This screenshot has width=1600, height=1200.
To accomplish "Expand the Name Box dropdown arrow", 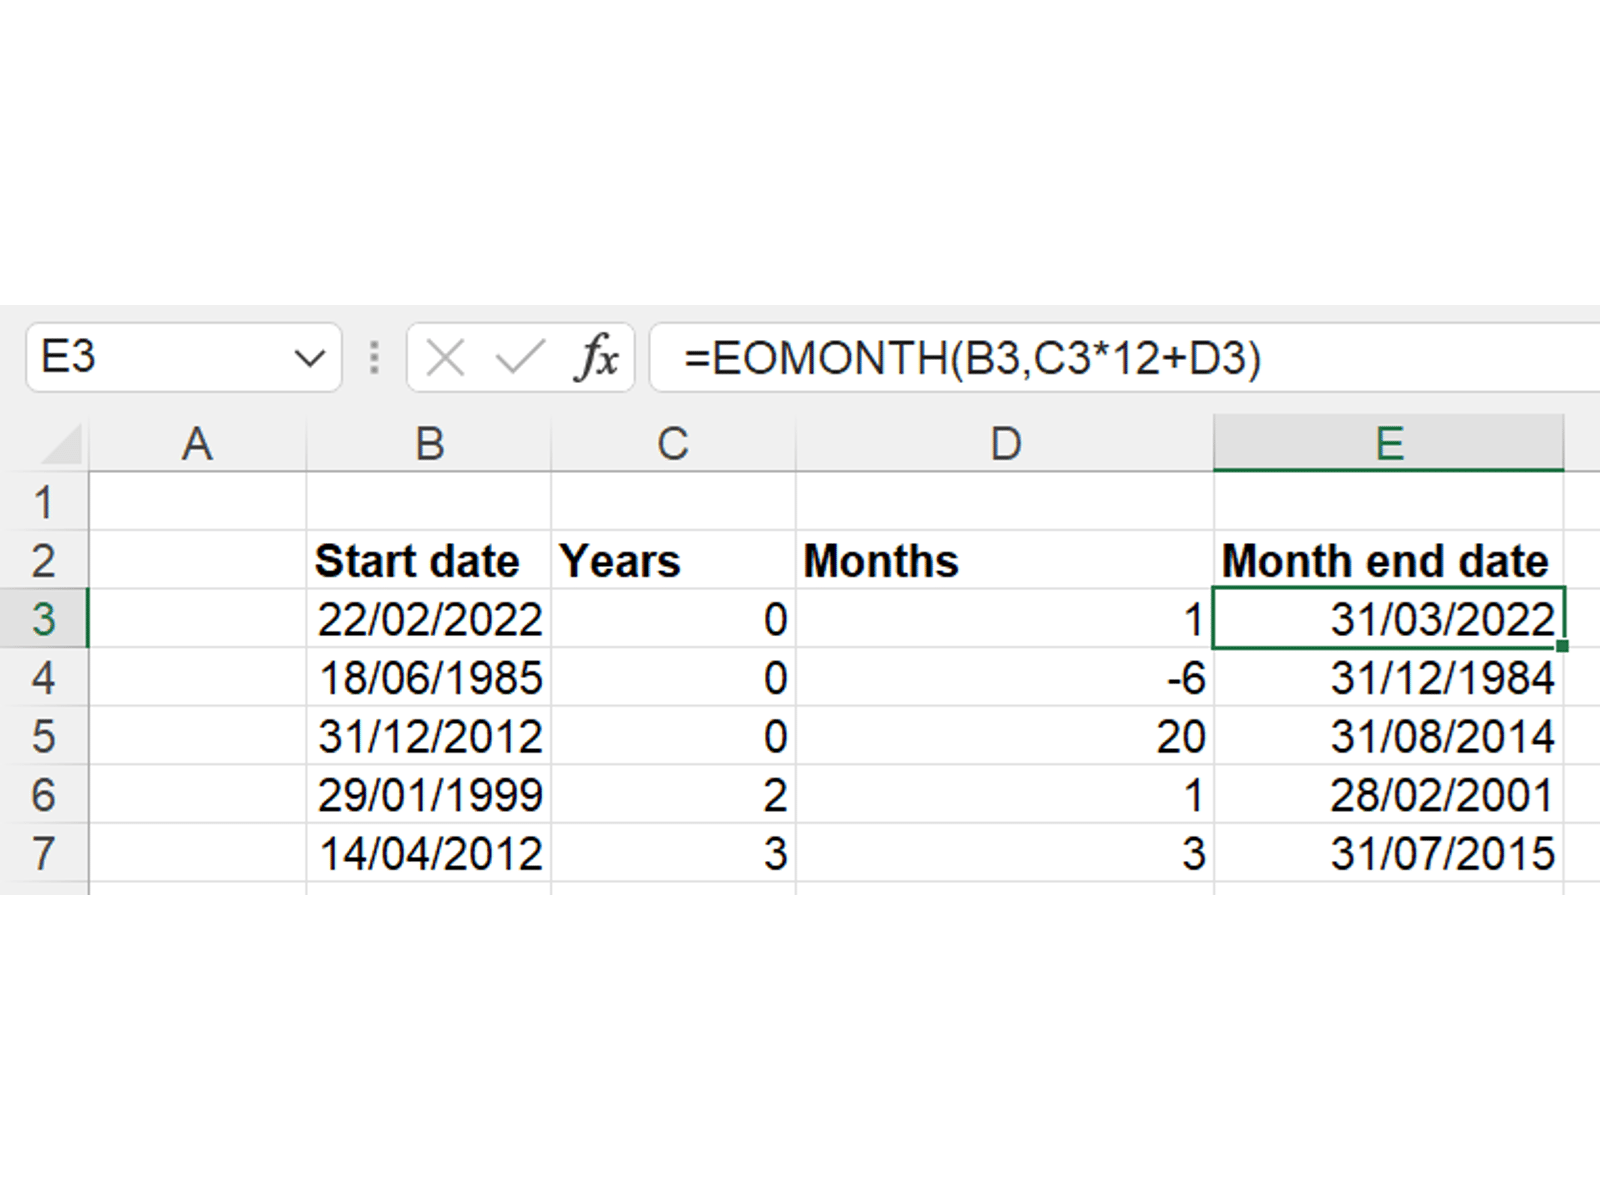I will pos(310,358).
